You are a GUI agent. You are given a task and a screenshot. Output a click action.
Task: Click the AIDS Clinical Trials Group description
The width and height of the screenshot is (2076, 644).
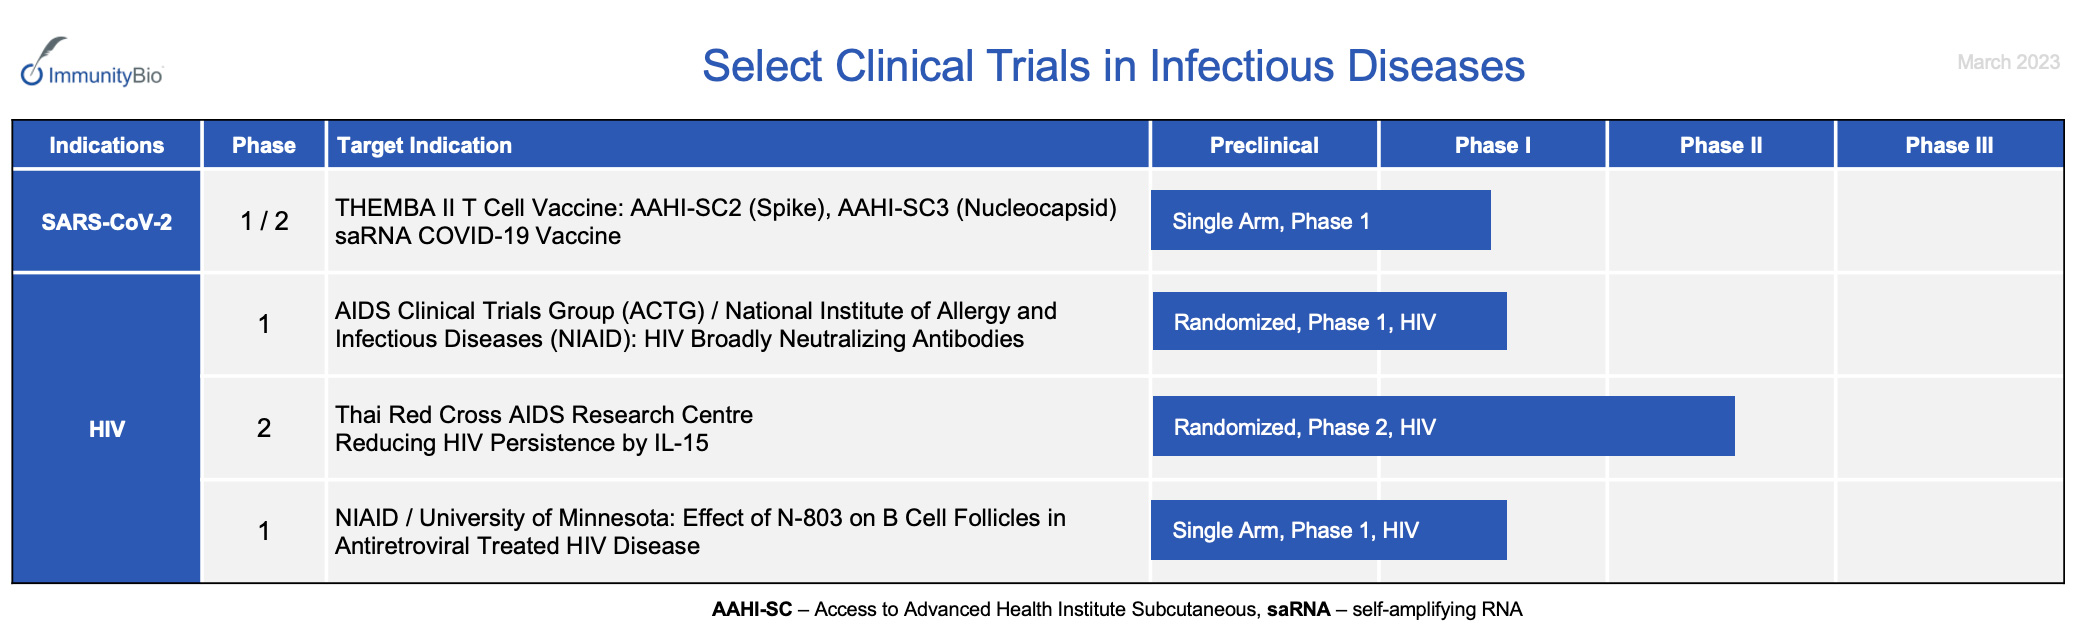[x=695, y=325]
